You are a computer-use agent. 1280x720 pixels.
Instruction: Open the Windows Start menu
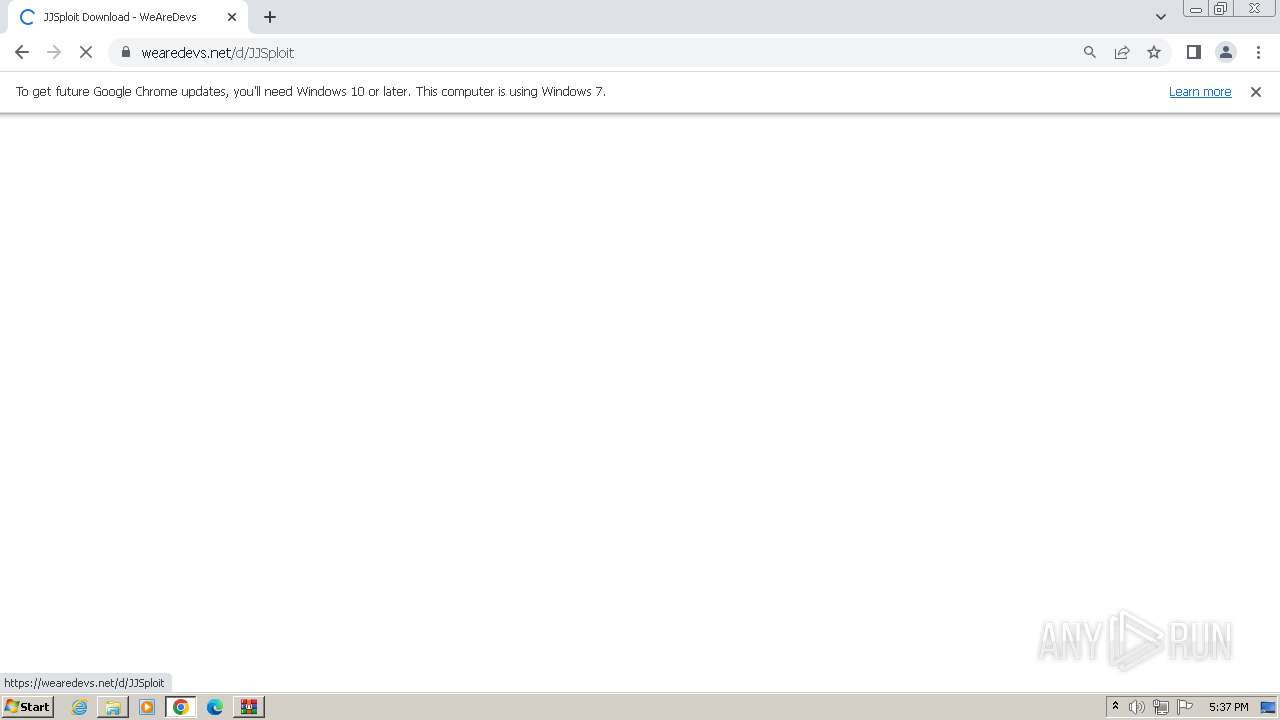(x=27, y=706)
